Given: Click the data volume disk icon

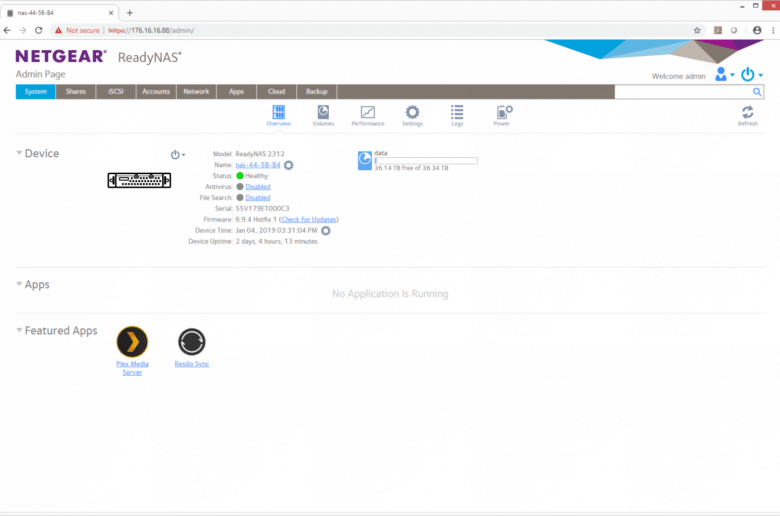Looking at the screenshot, I should pos(365,161).
